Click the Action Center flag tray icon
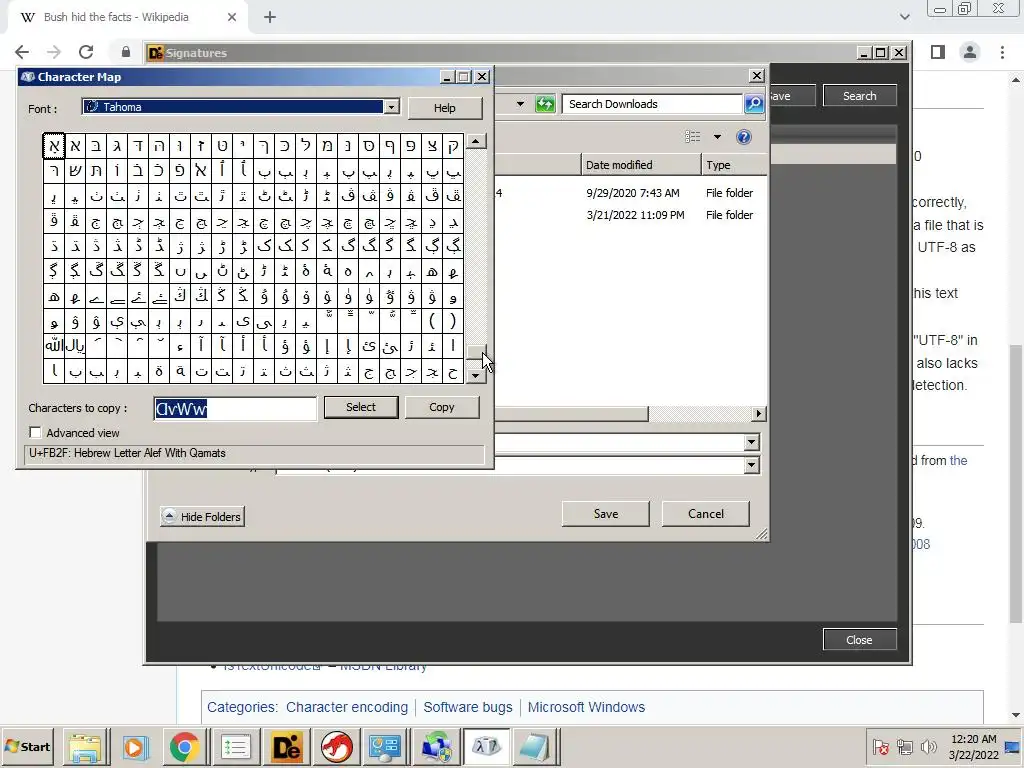The width and height of the screenshot is (1024, 768). [x=880, y=746]
